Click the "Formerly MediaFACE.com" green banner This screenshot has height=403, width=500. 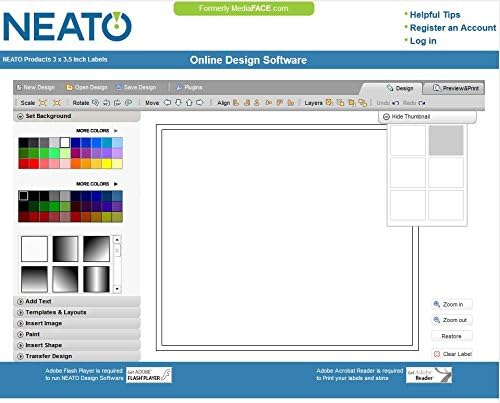click(244, 8)
